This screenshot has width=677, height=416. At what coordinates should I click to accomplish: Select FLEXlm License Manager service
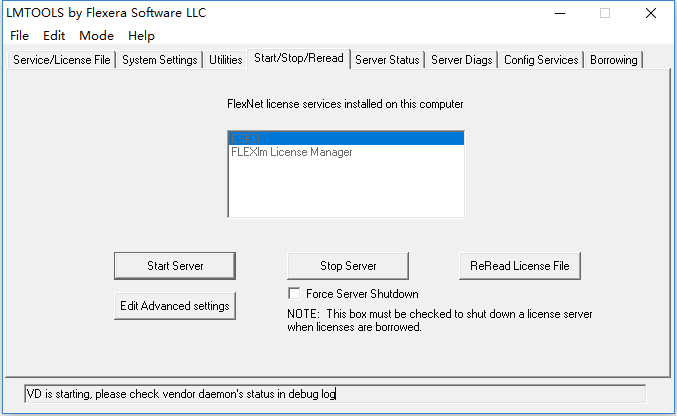click(292, 152)
